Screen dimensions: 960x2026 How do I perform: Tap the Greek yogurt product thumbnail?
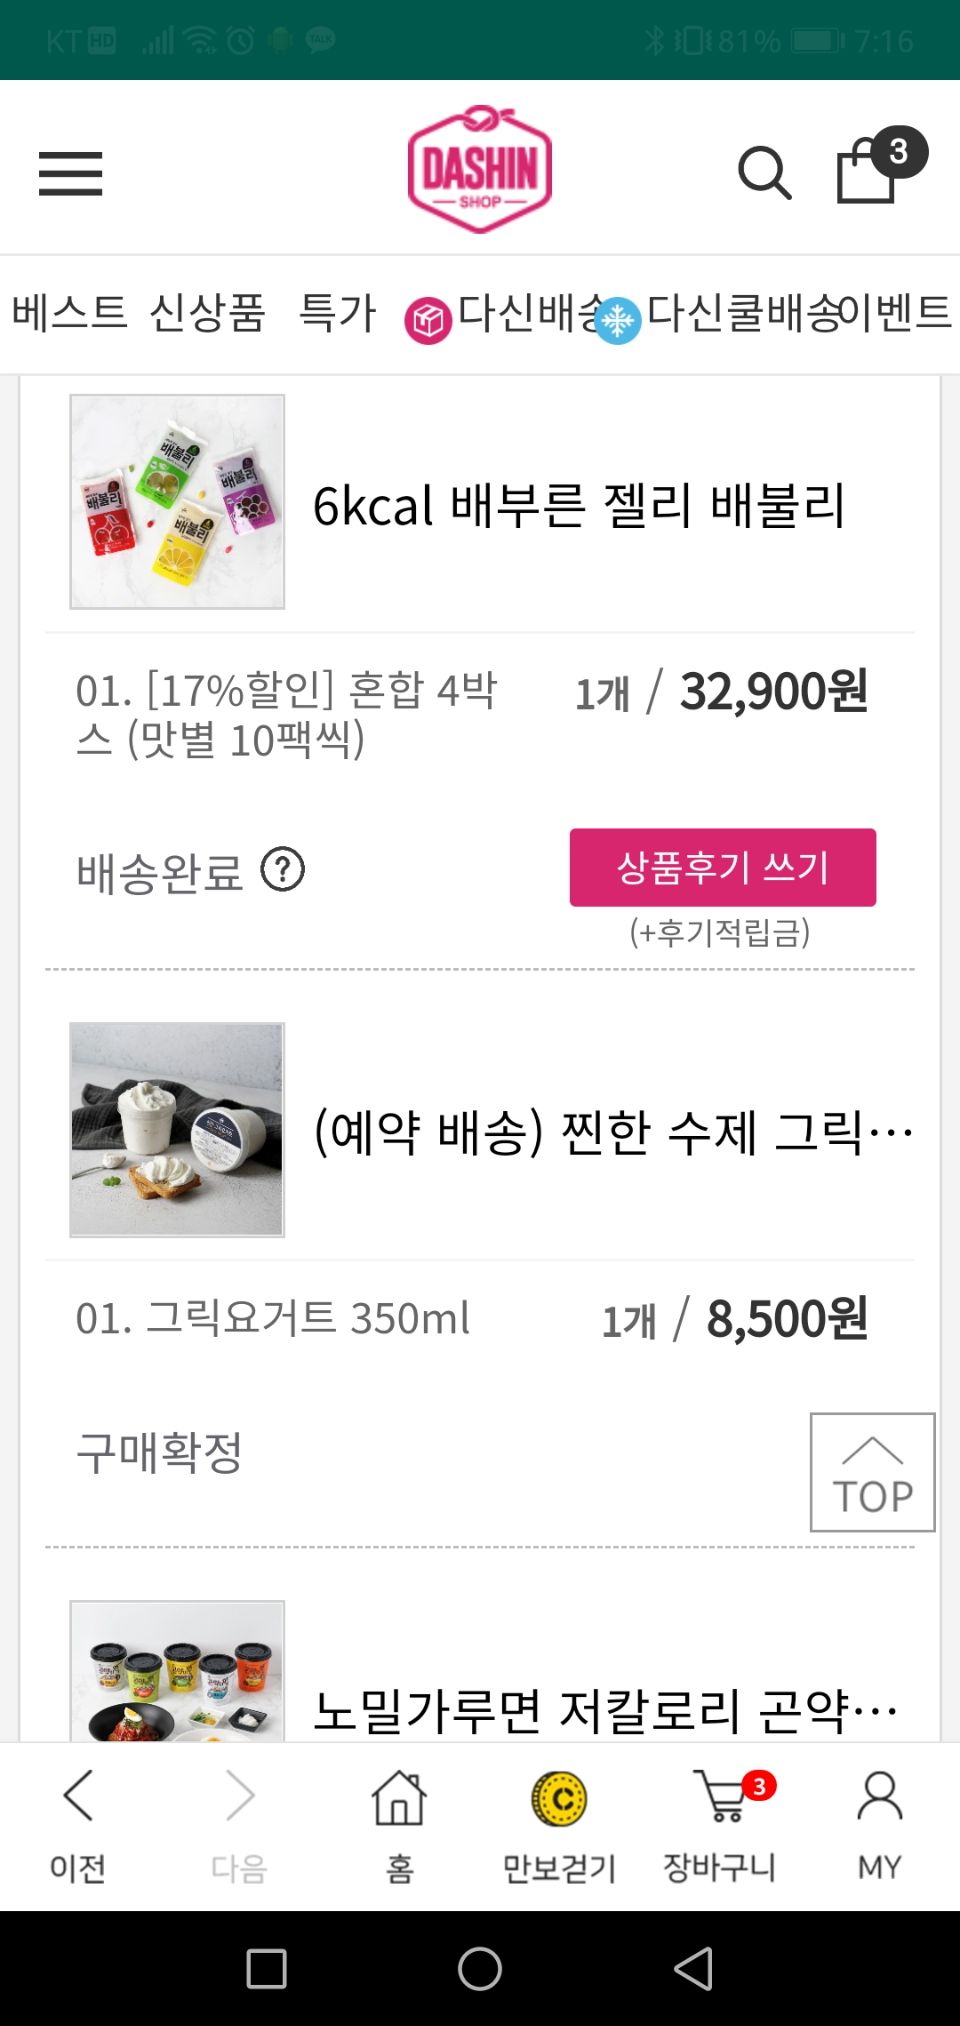point(177,1129)
